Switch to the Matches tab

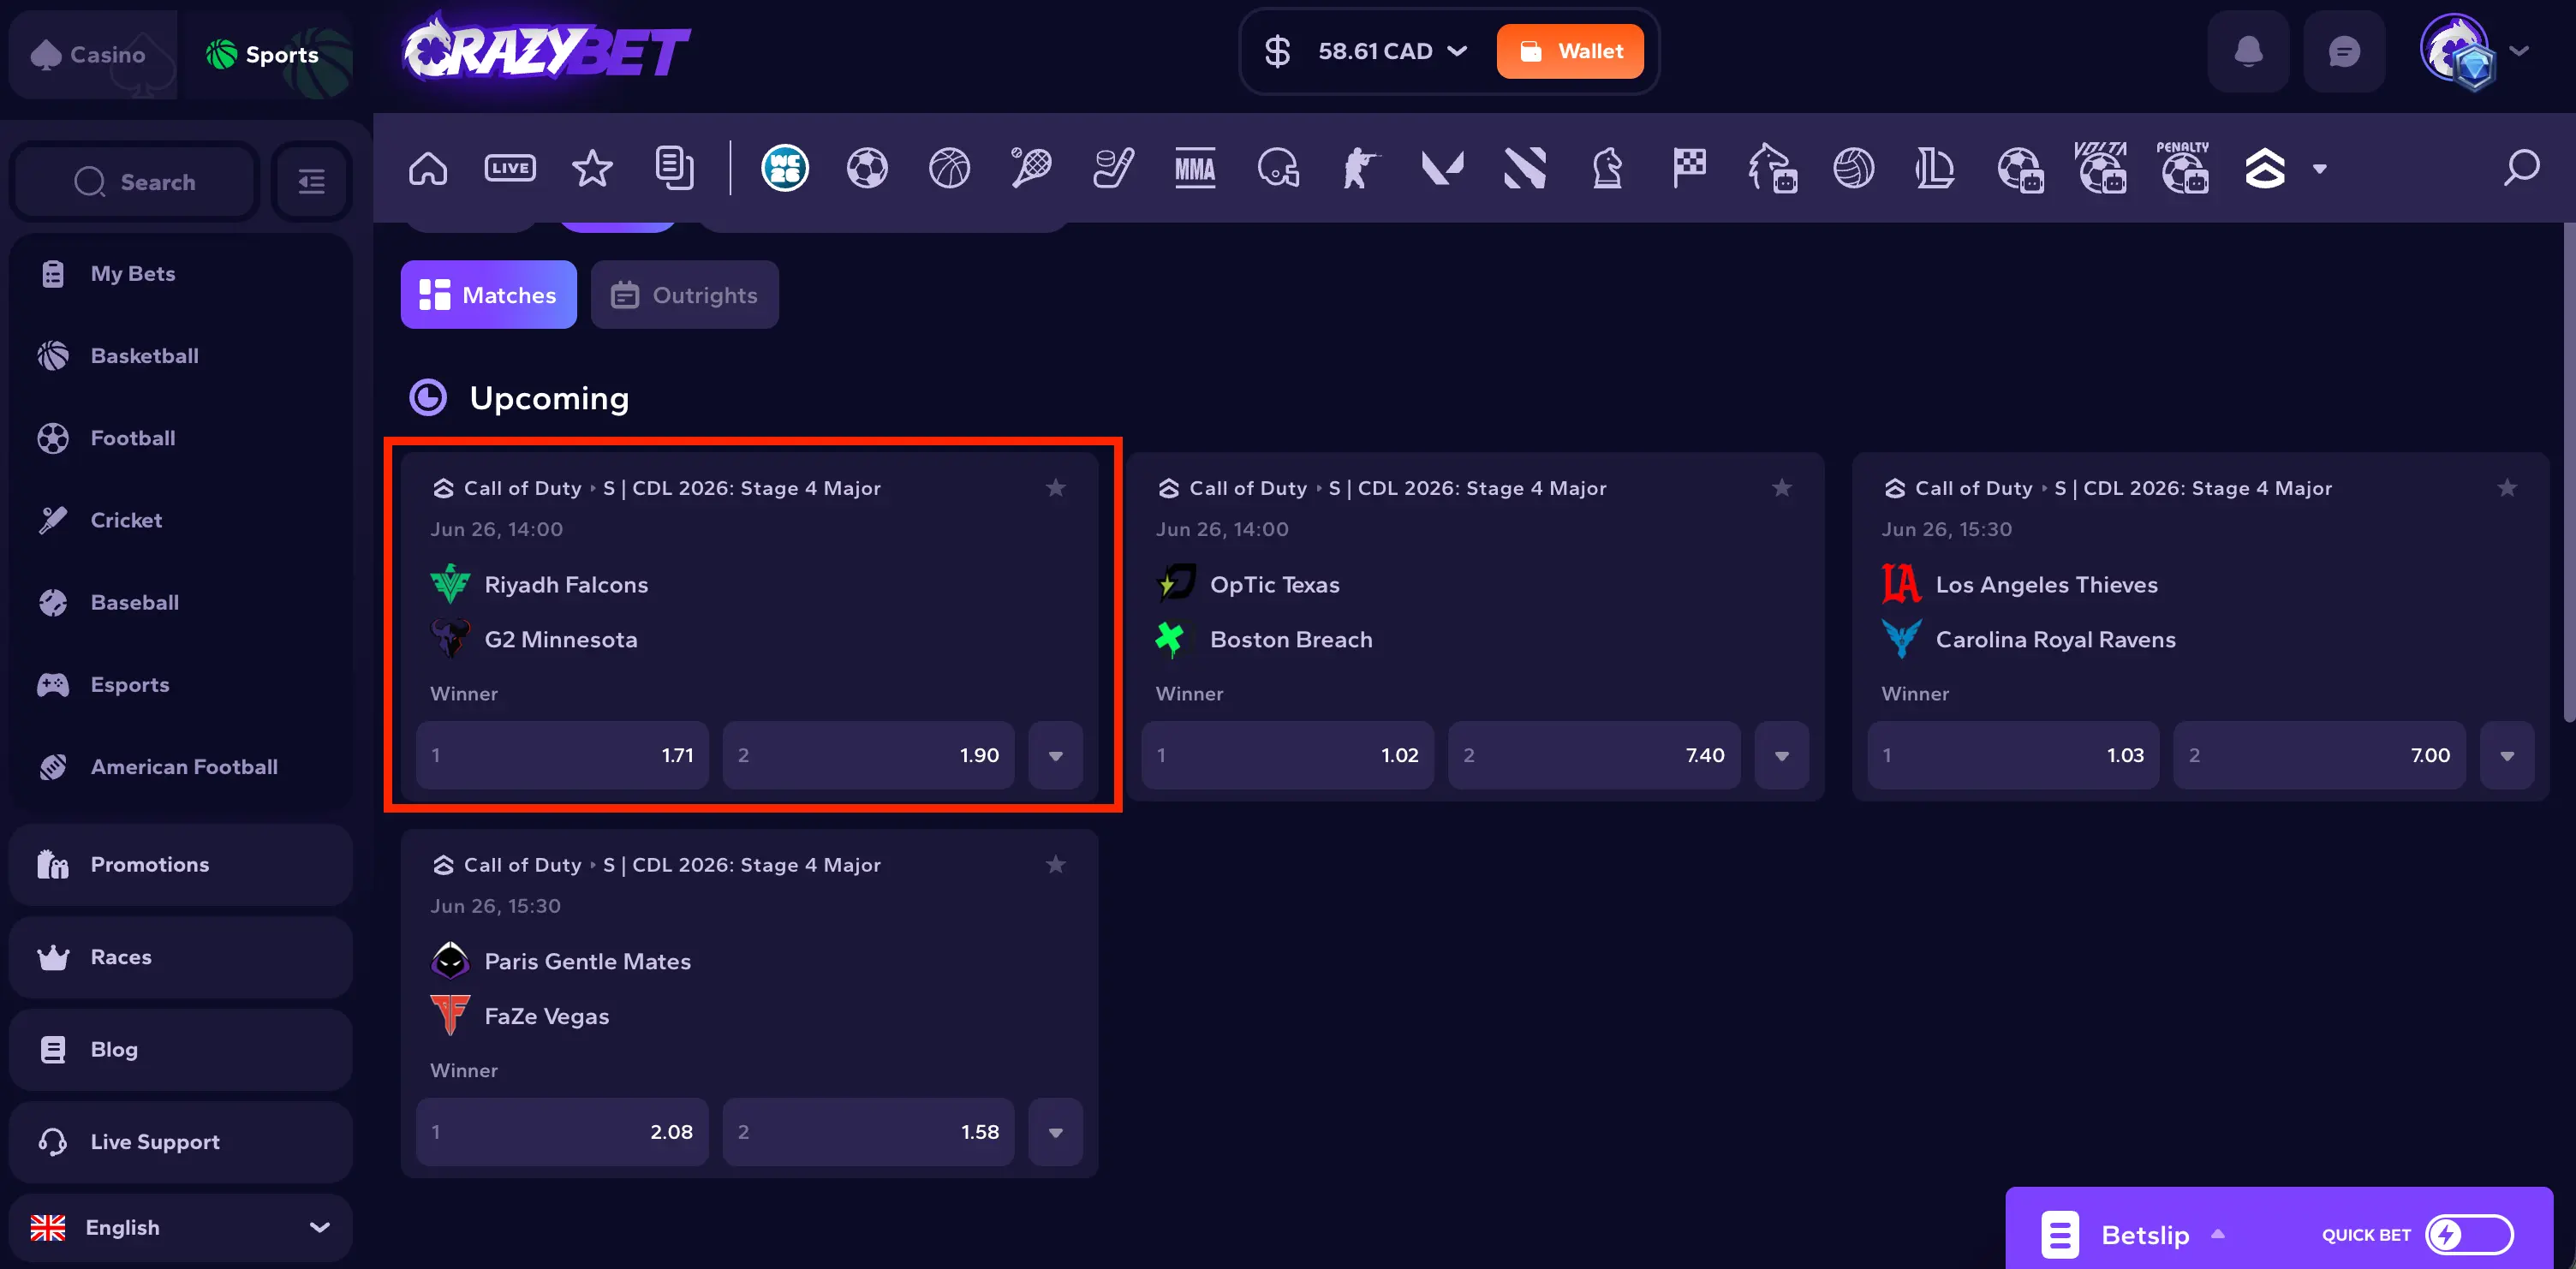pos(489,295)
